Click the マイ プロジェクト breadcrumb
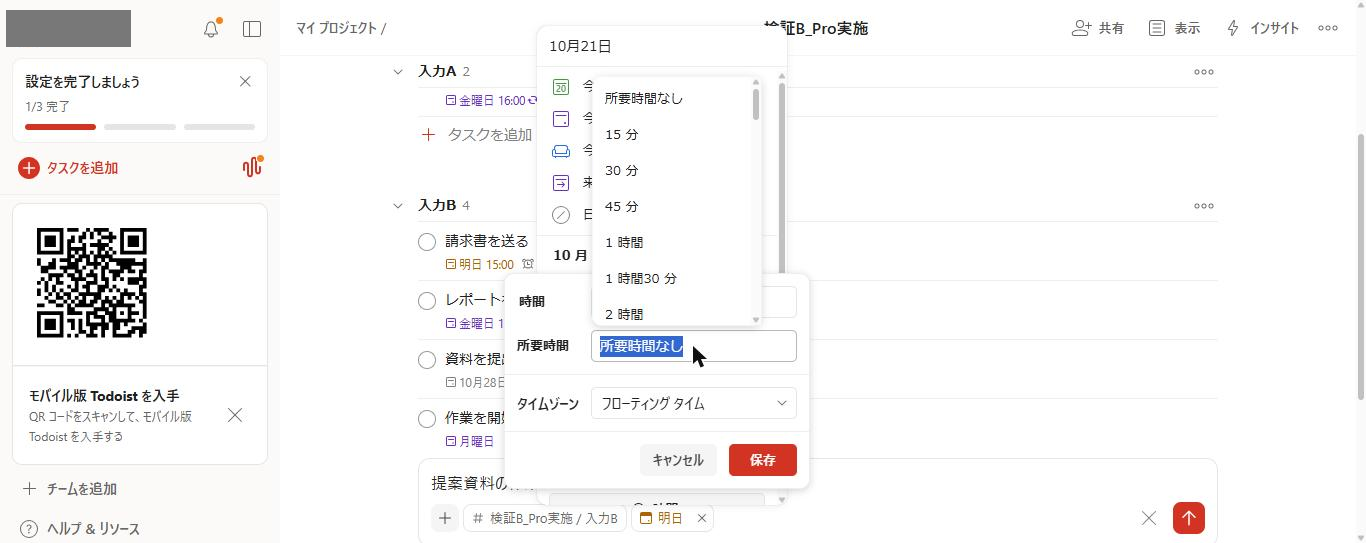The height and width of the screenshot is (543, 1366). [x=336, y=28]
